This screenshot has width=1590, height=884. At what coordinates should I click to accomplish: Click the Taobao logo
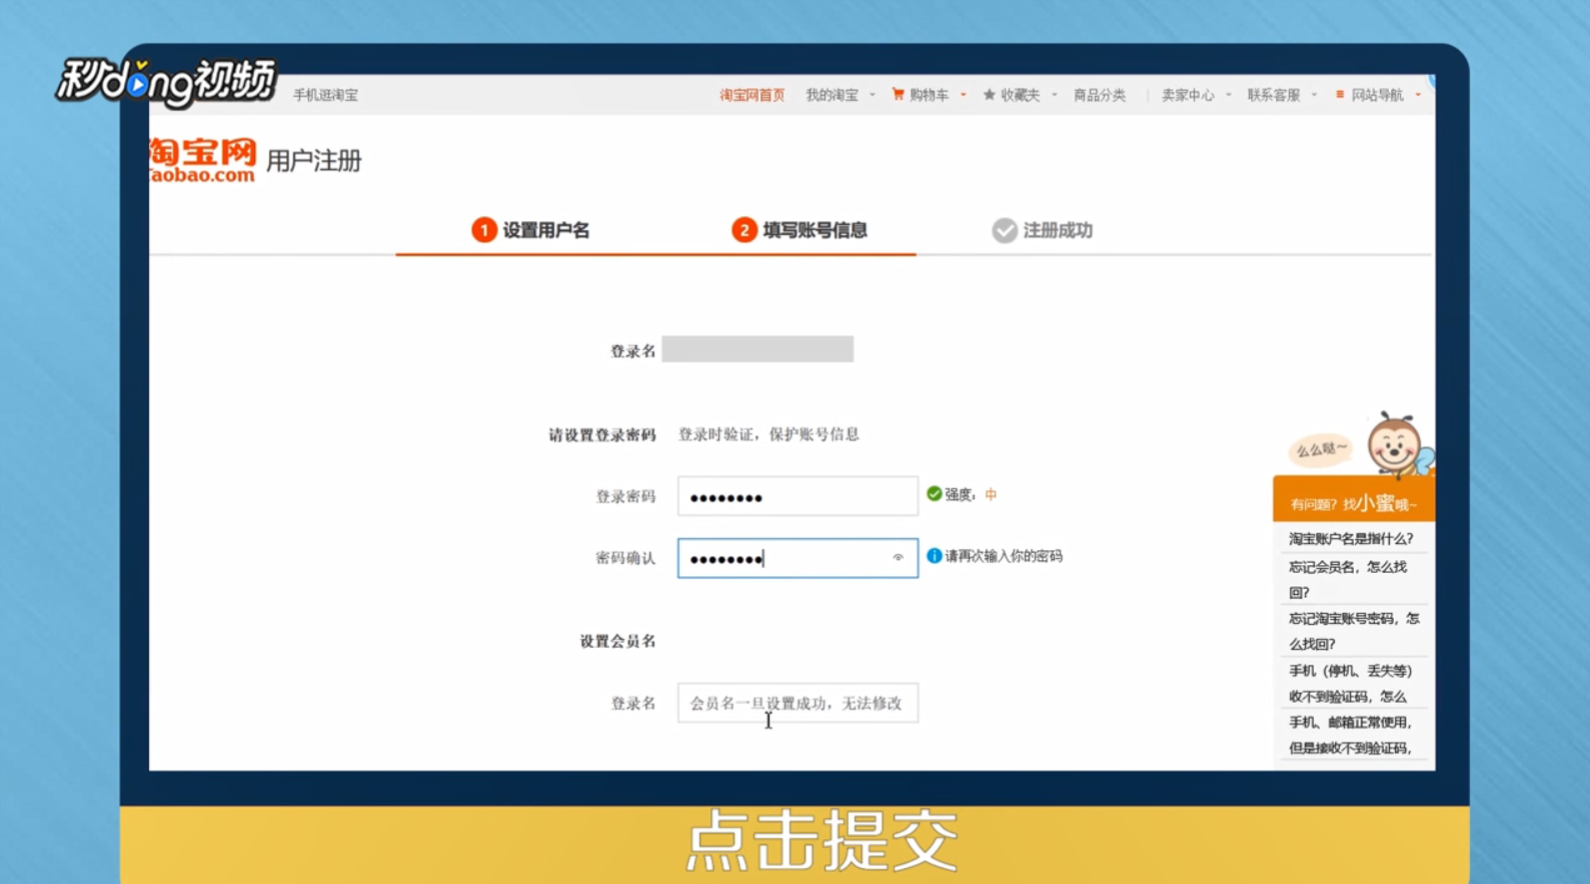(203, 160)
